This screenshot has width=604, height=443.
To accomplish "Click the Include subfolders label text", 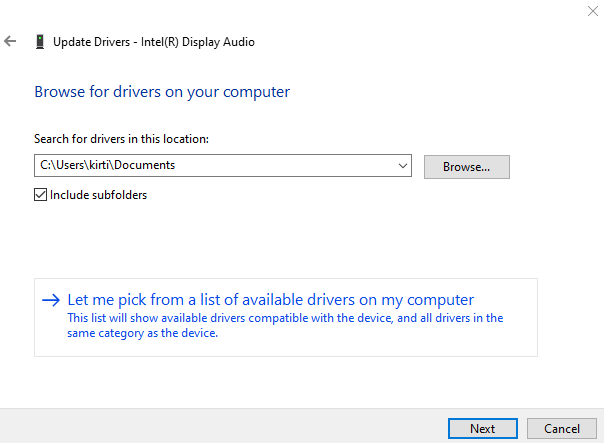I will 98,195.
